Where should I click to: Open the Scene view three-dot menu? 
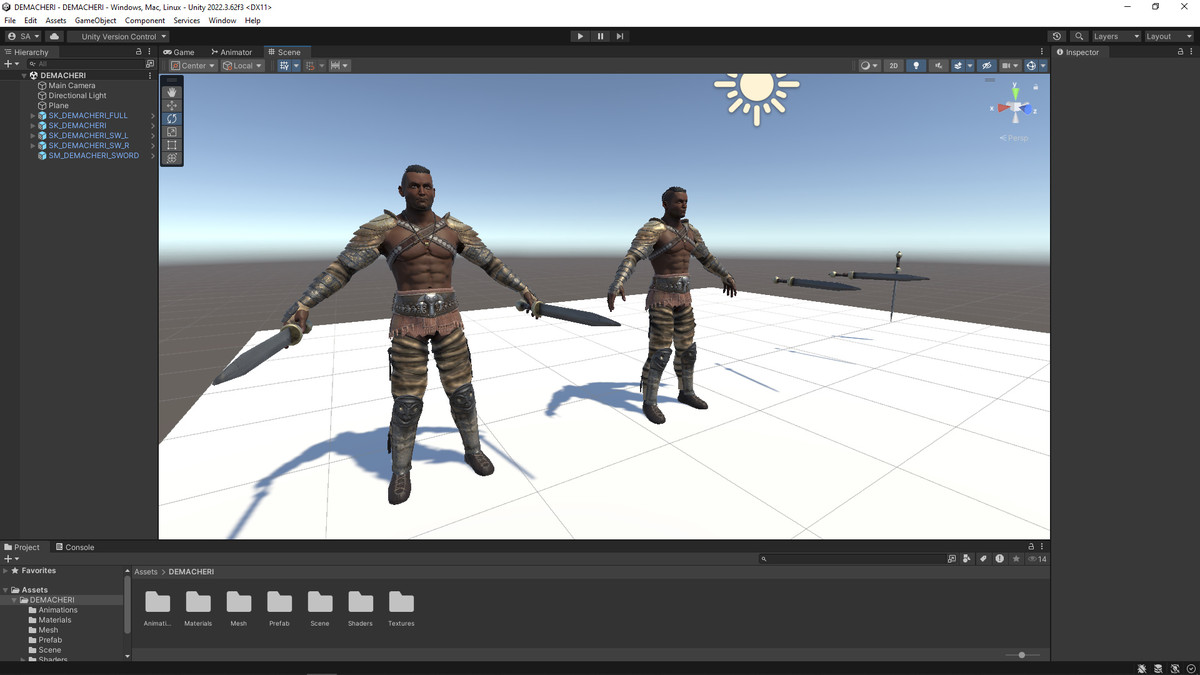coord(1042,52)
